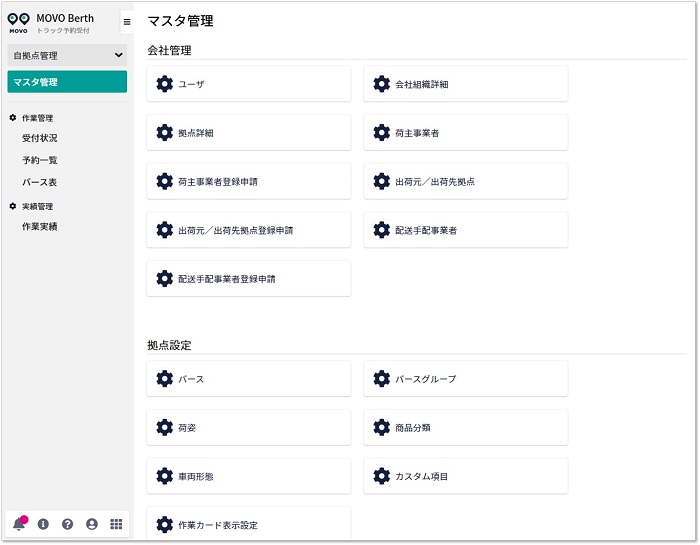Select 作業管理 section header
The image size is (700, 545).
coord(38,118)
